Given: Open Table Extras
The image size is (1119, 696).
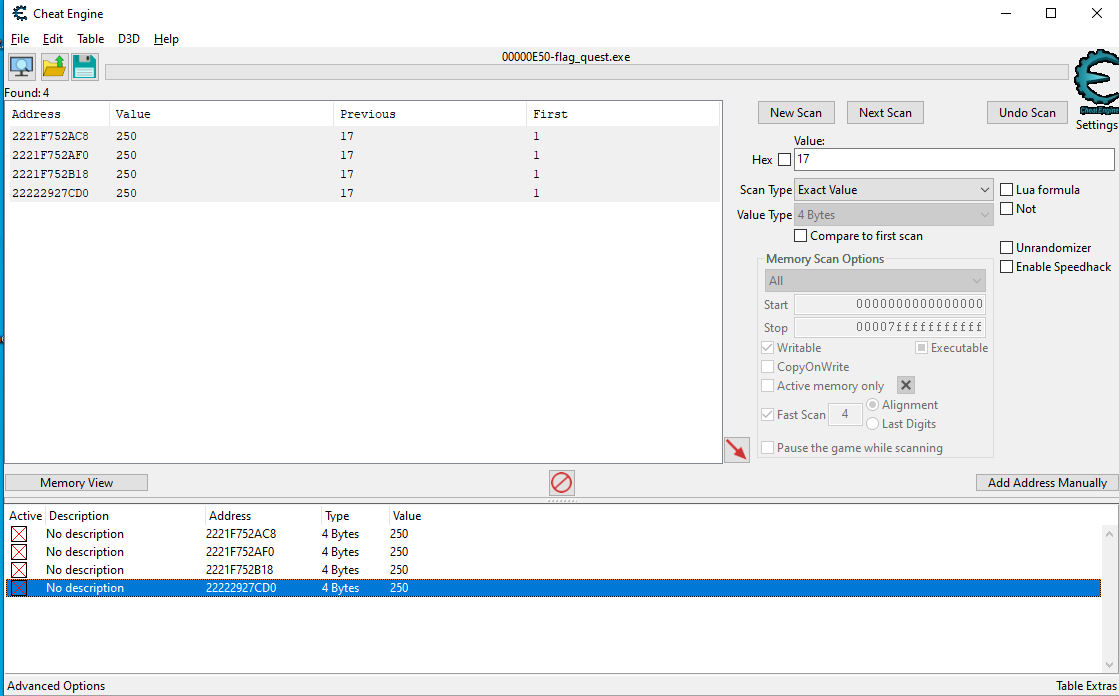Looking at the screenshot, I should point(1086,686).
